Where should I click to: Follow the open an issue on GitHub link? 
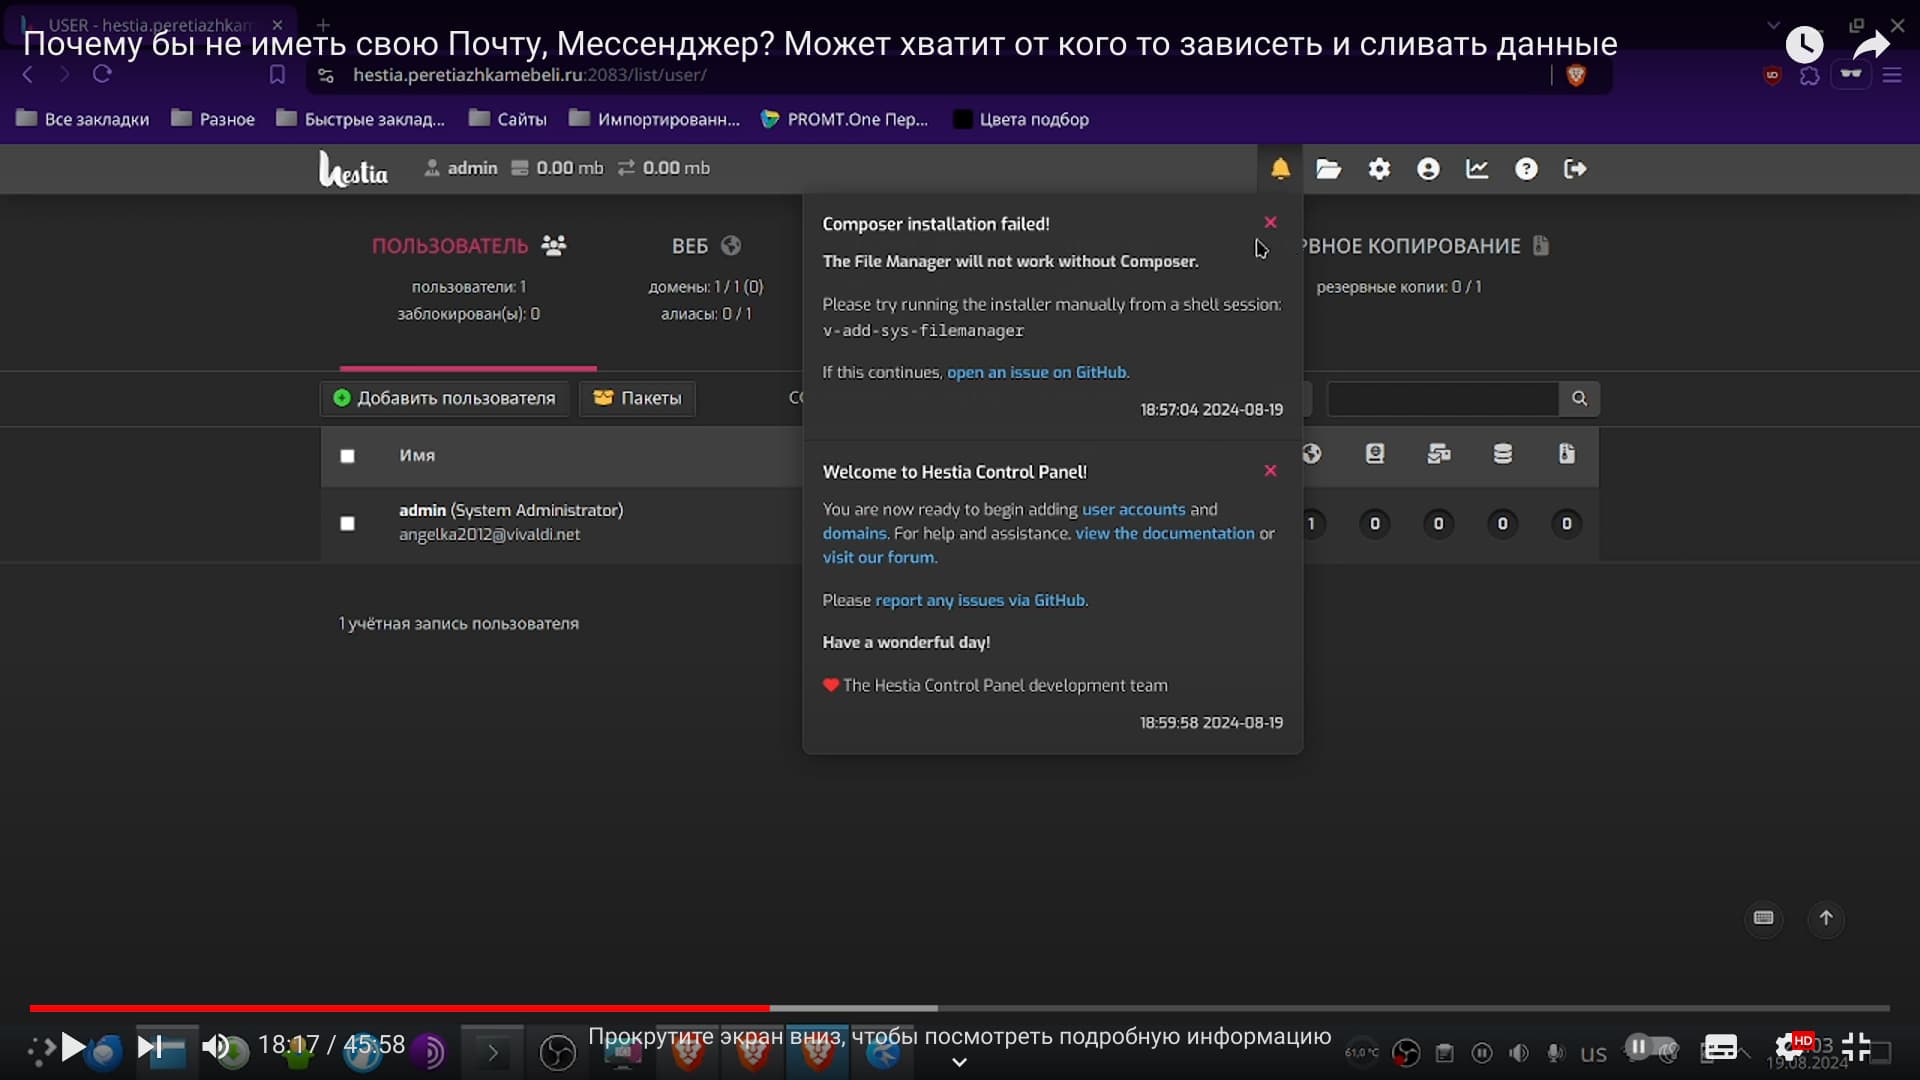point(1037,372)
